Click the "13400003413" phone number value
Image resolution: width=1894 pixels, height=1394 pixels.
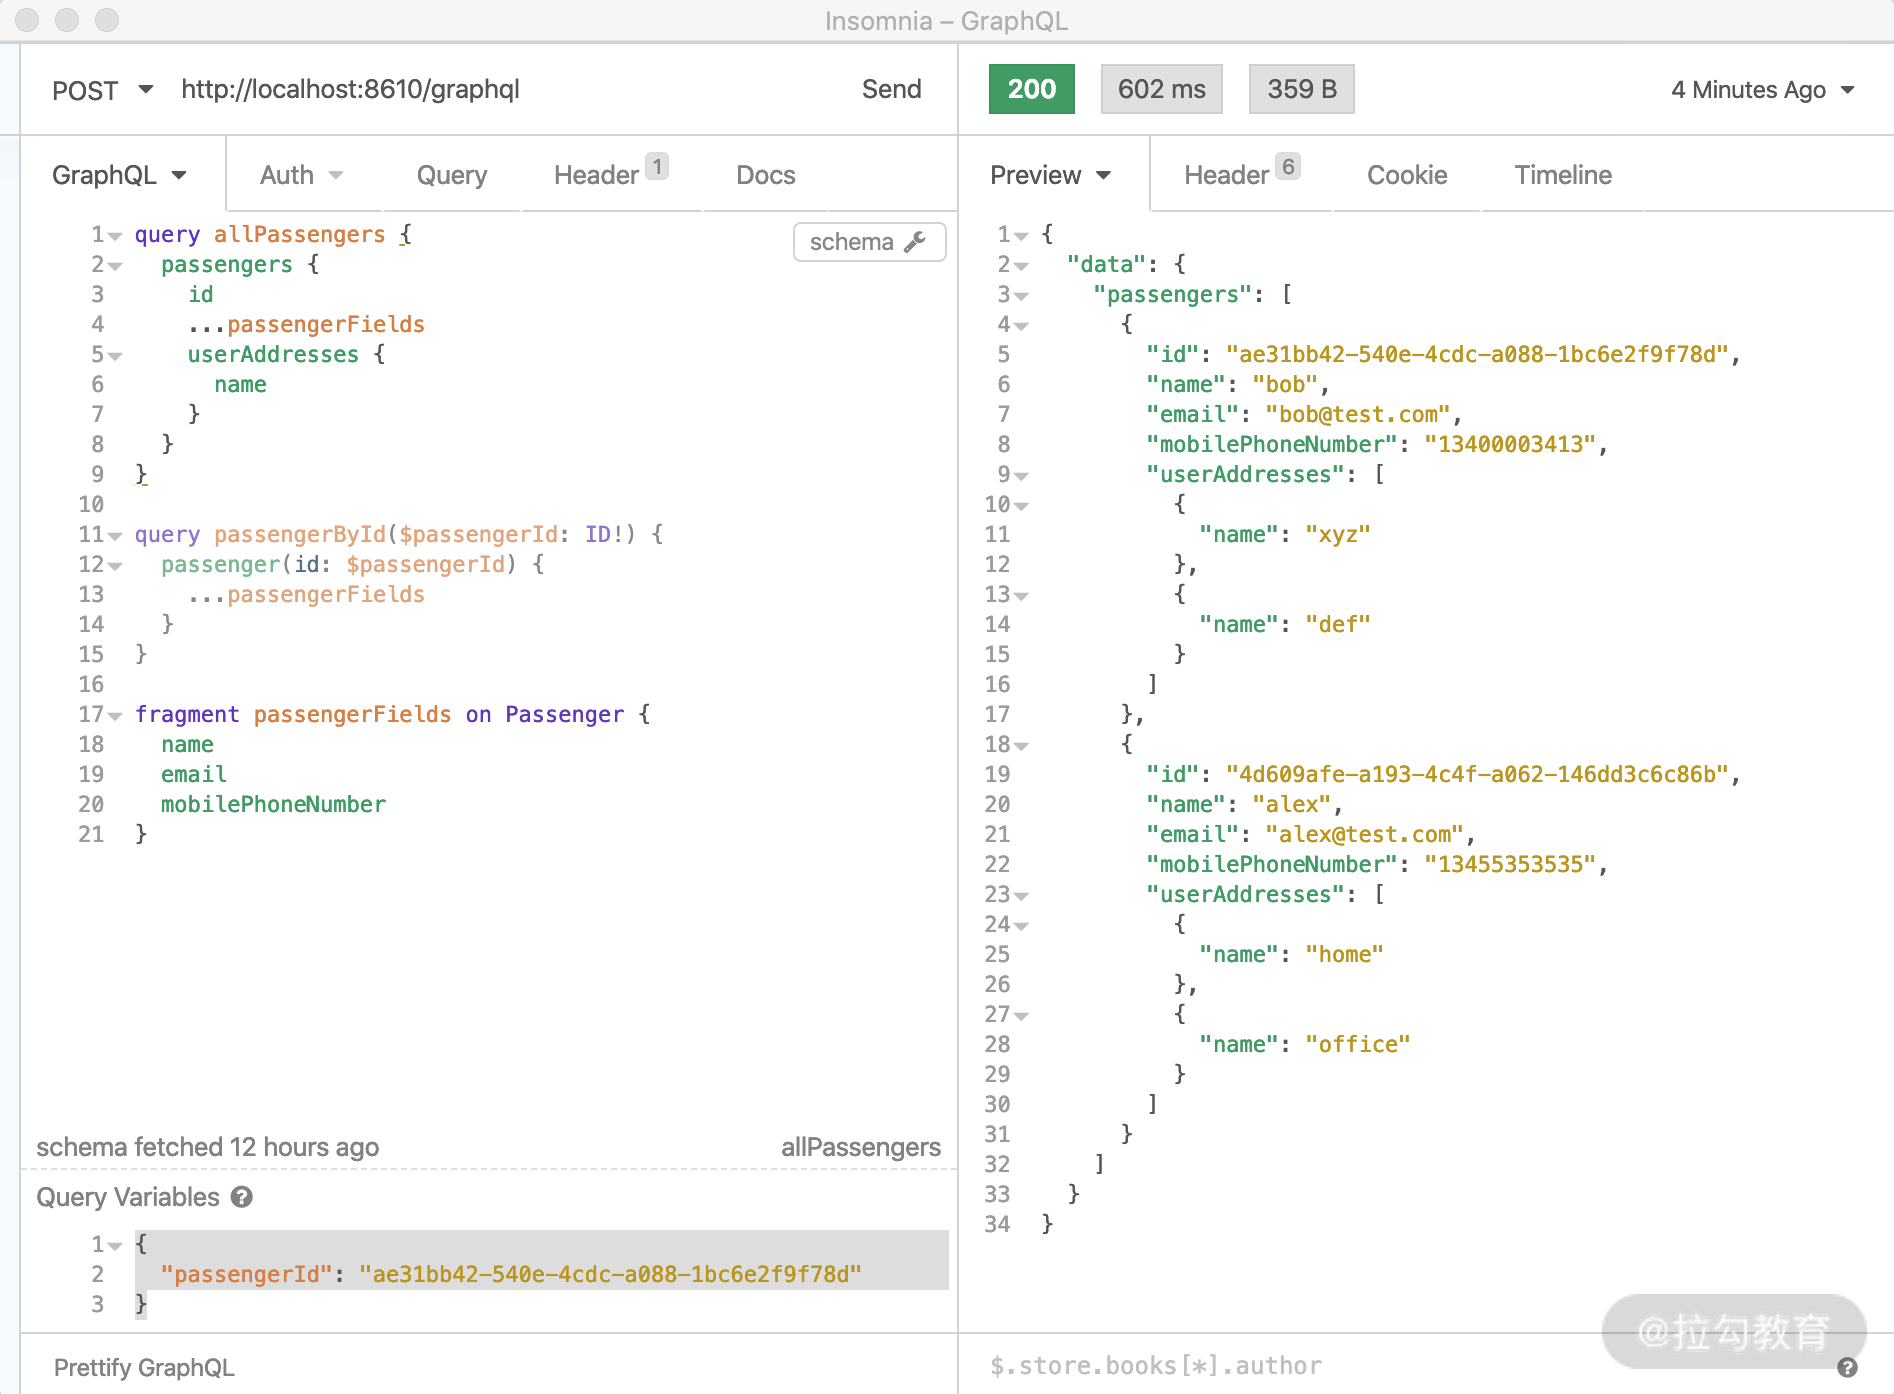tap(1510, 444)
